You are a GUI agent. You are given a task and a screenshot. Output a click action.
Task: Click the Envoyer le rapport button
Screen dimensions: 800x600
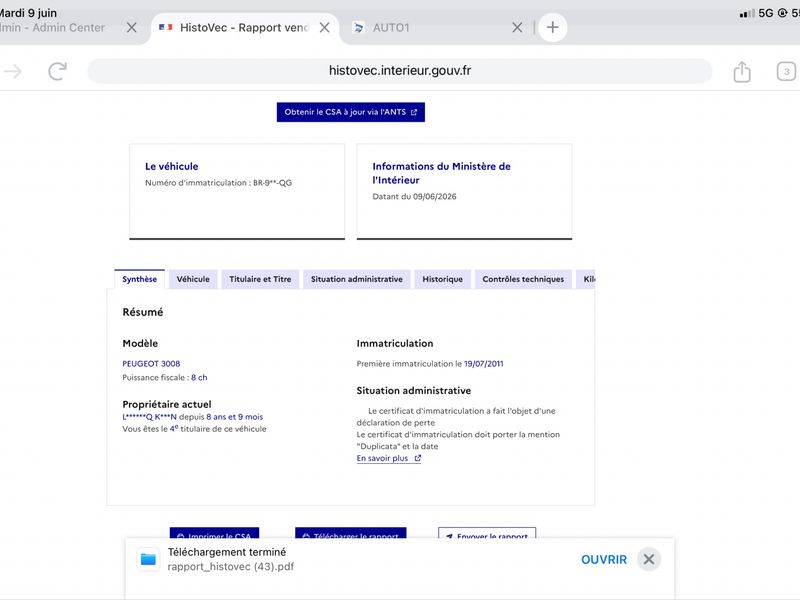[487, 533]
